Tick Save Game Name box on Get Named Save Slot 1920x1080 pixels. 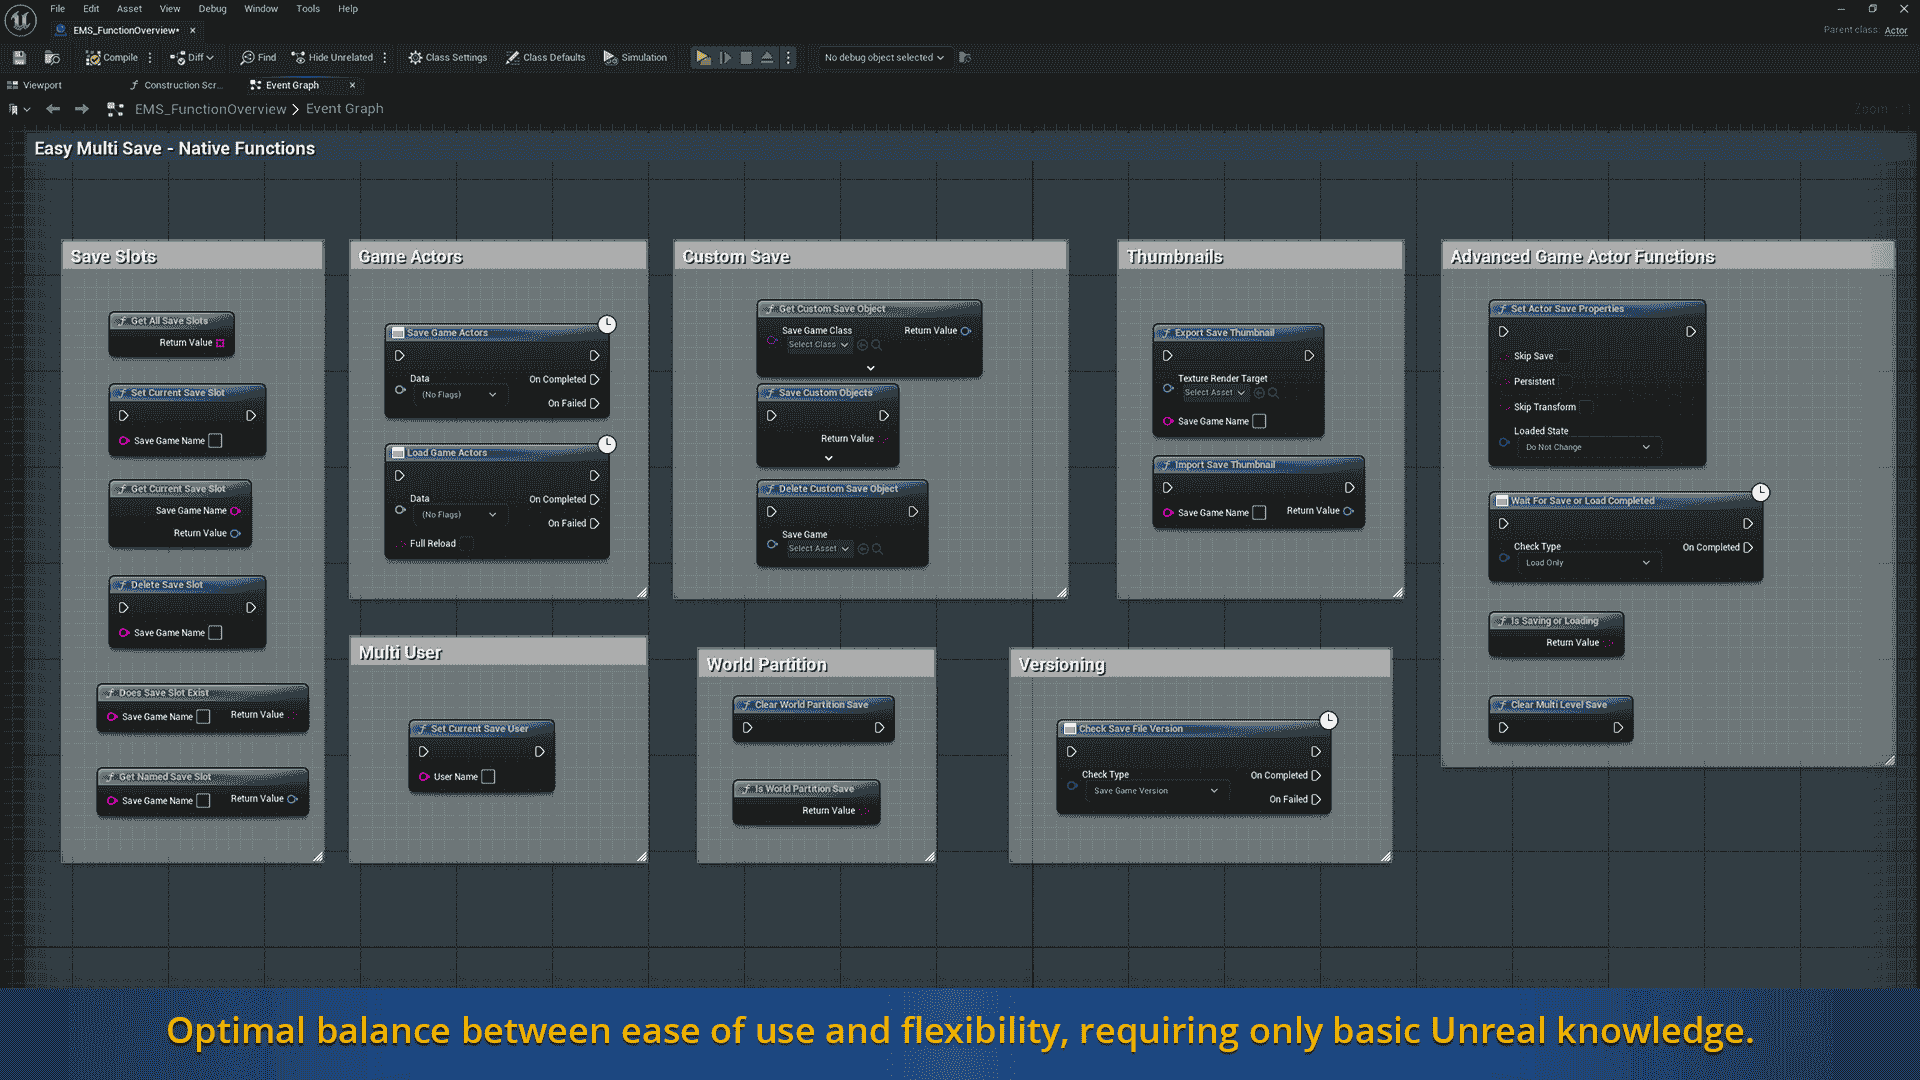click(x=203, y=801)
